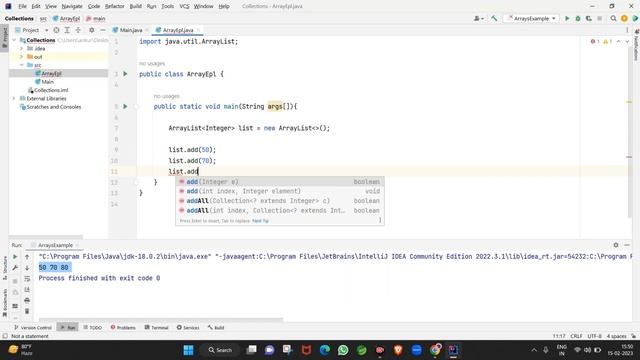Viewport: 640px width, 360px height.
Task: Expand All in the Project panel
Action: tap(67, 30)
